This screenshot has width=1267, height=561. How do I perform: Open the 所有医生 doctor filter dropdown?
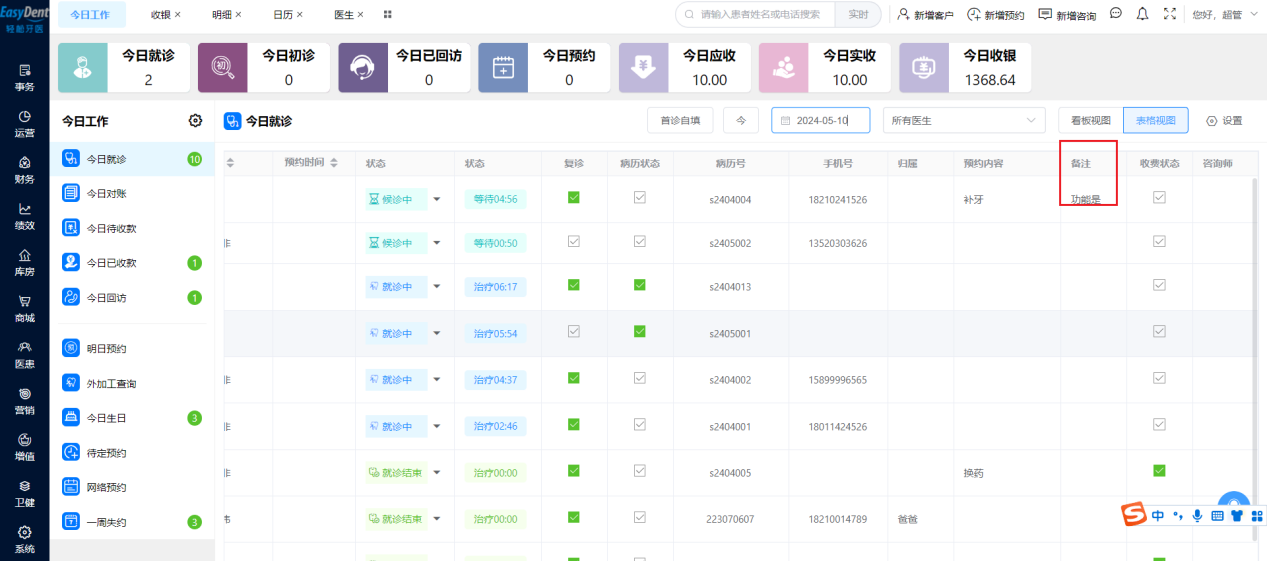(964, 120)
